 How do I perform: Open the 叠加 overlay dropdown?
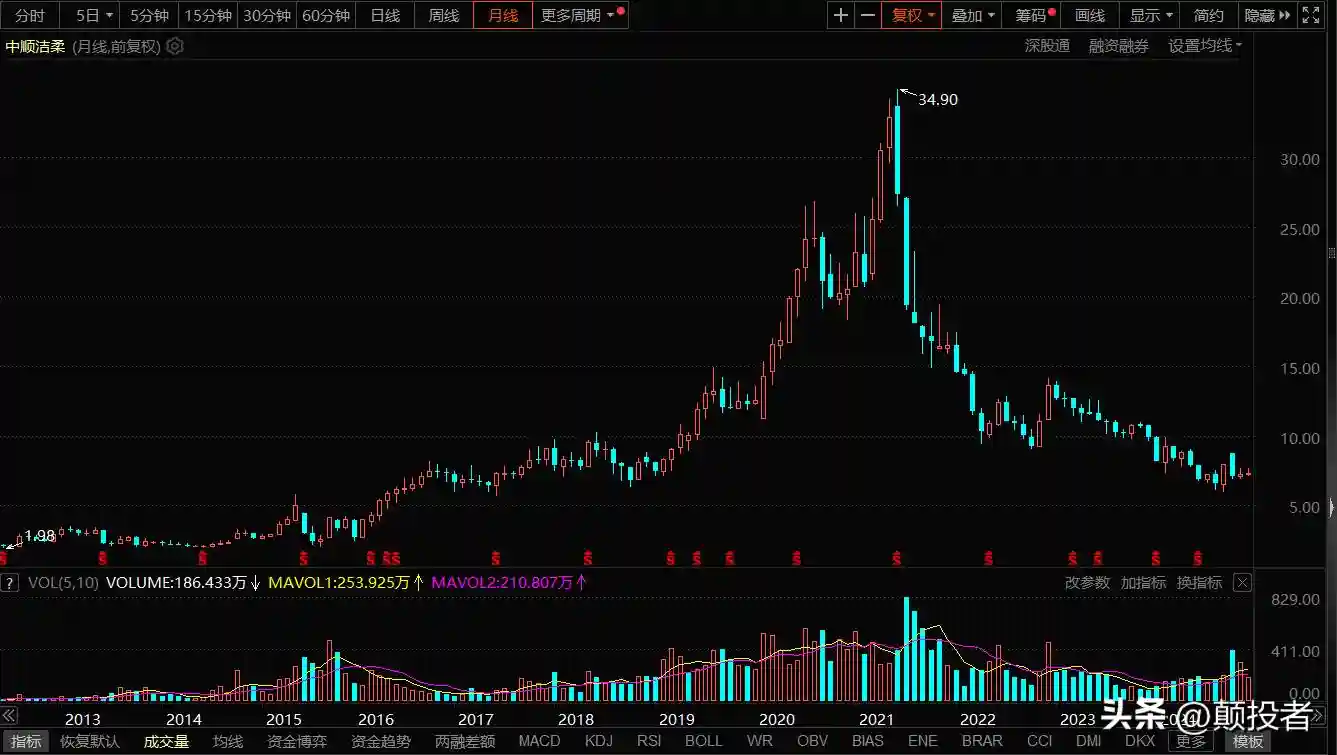(x=973, y=15)
